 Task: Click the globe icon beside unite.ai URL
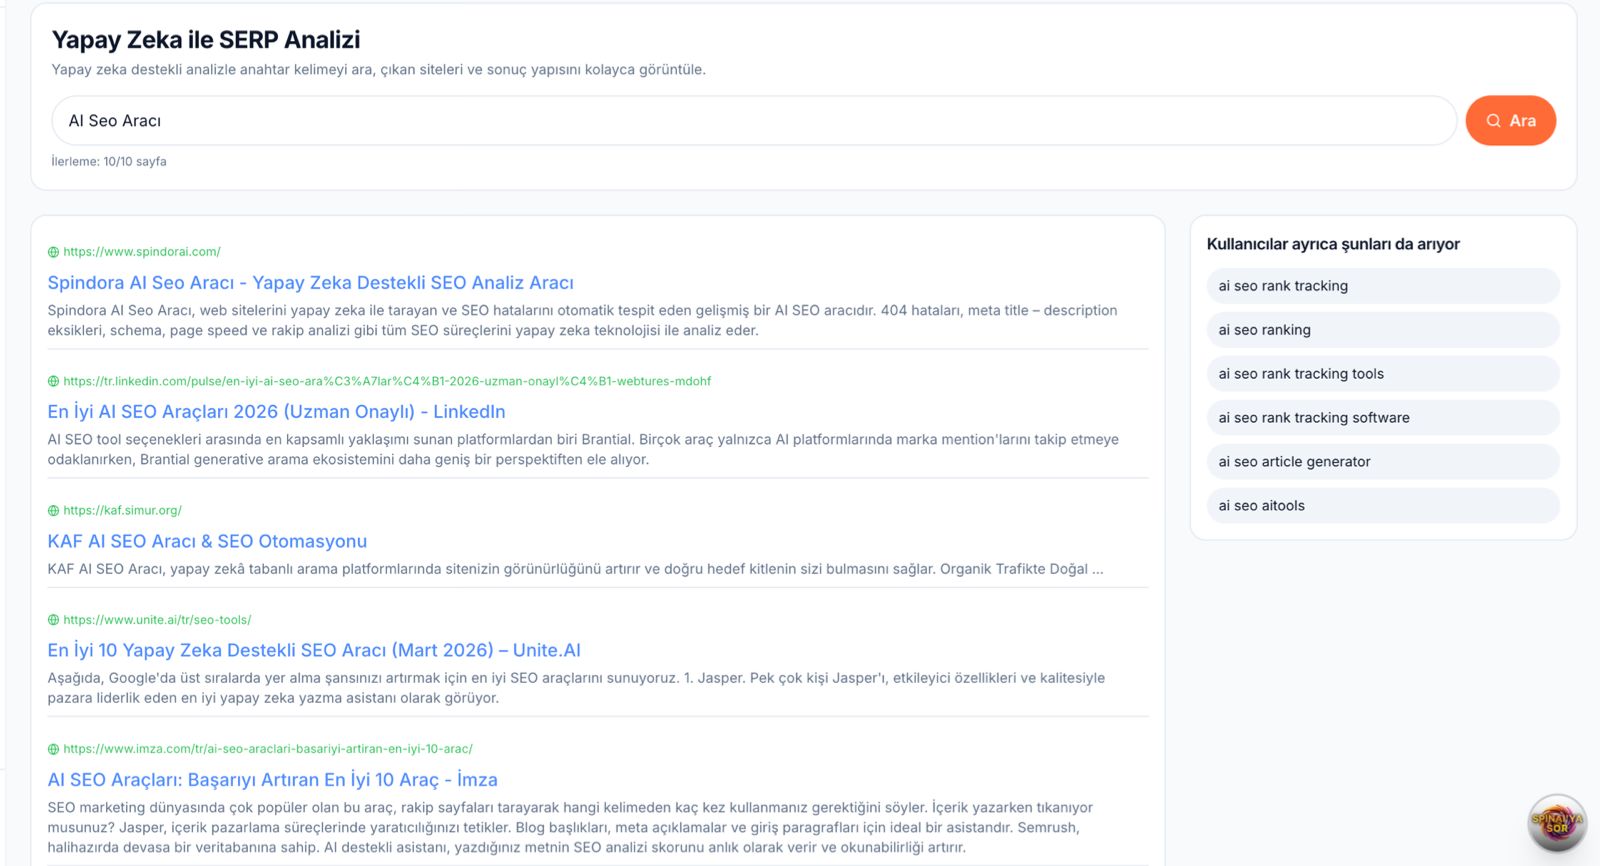coord(53,620)
